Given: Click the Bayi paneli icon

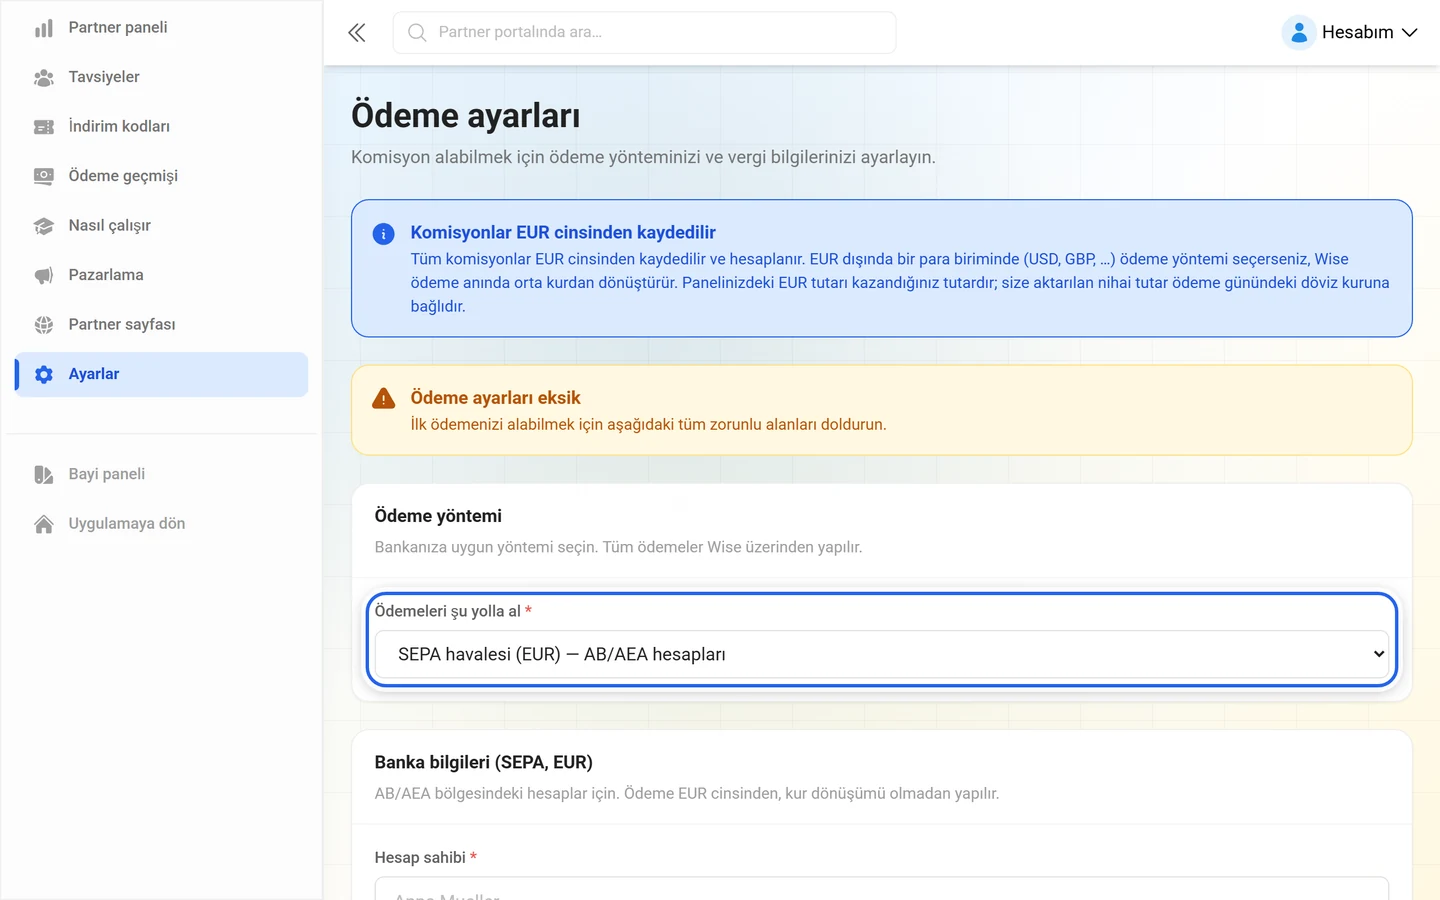Looking at the screenshot, I should [x=44, y=474].
